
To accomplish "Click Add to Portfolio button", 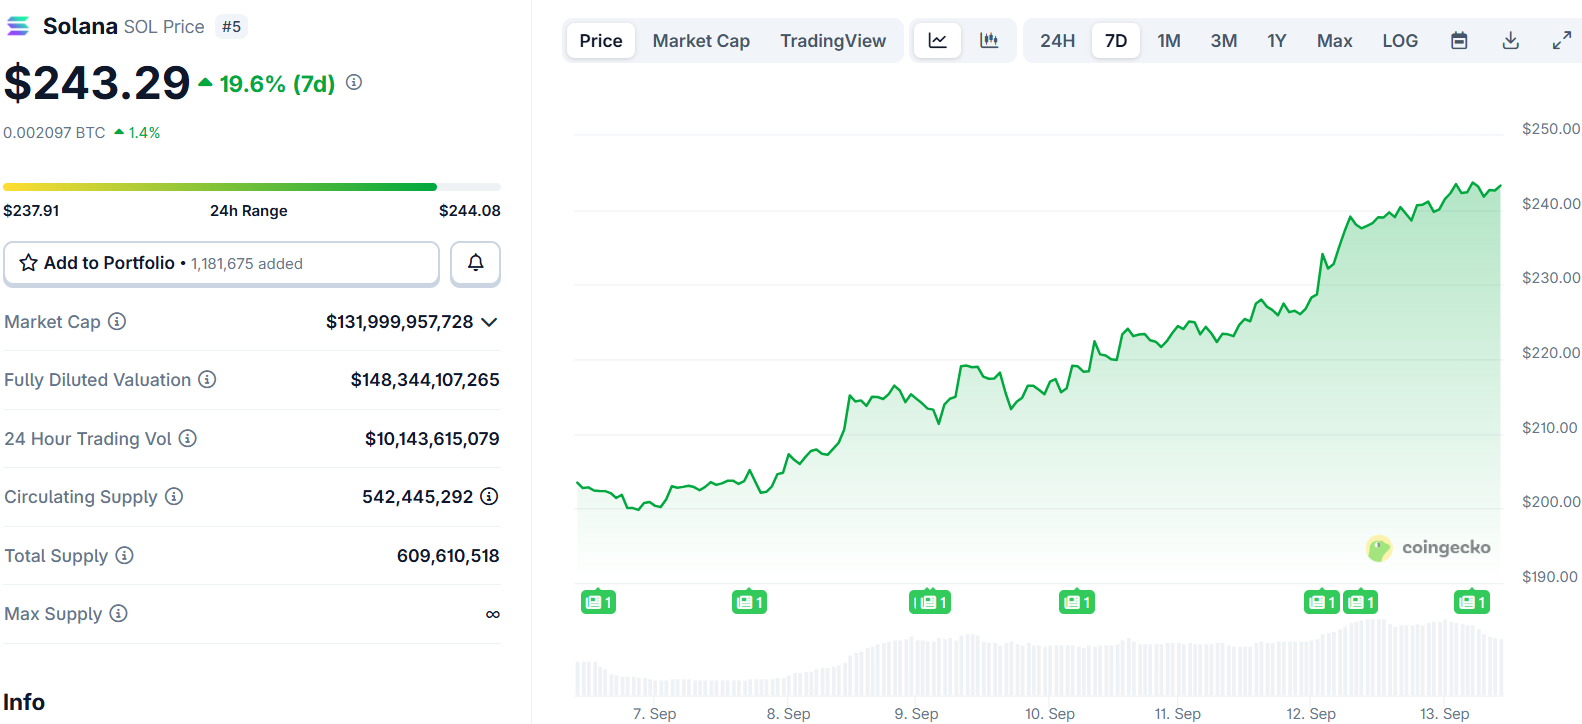I will click(221, 263).
